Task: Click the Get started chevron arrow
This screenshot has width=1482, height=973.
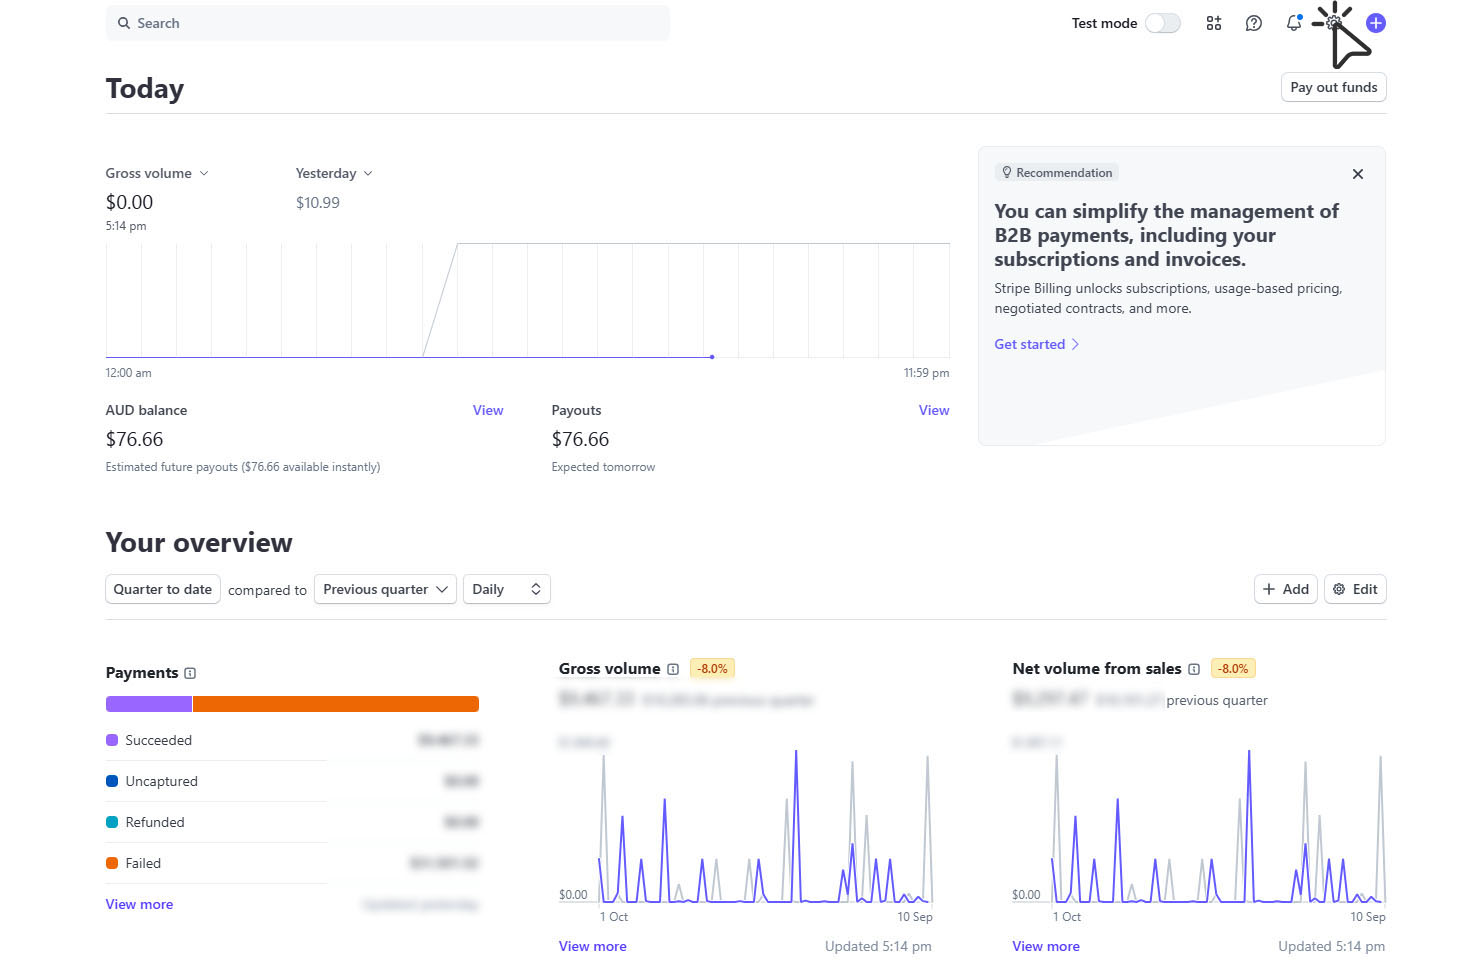Action: tap(1075, 344)
